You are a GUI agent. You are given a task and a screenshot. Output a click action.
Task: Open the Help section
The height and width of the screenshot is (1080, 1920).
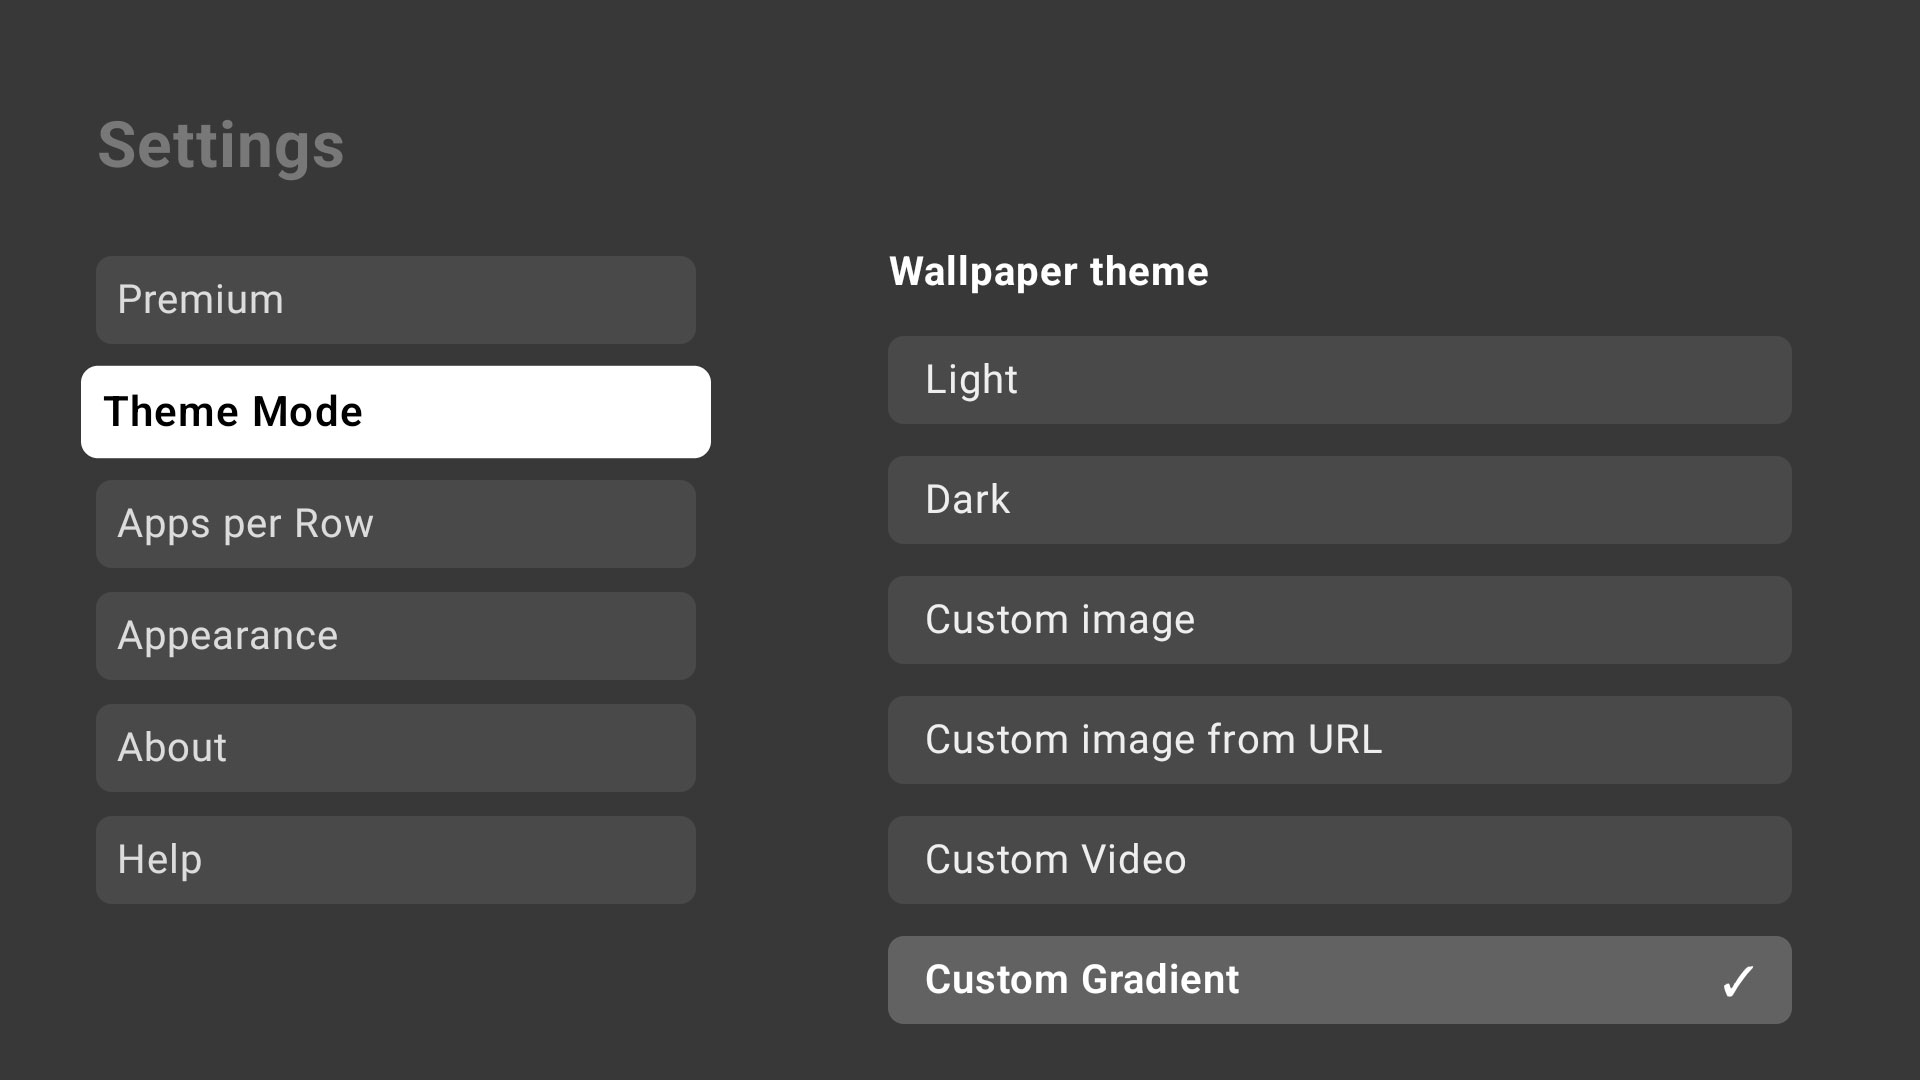tap(396, 860)
